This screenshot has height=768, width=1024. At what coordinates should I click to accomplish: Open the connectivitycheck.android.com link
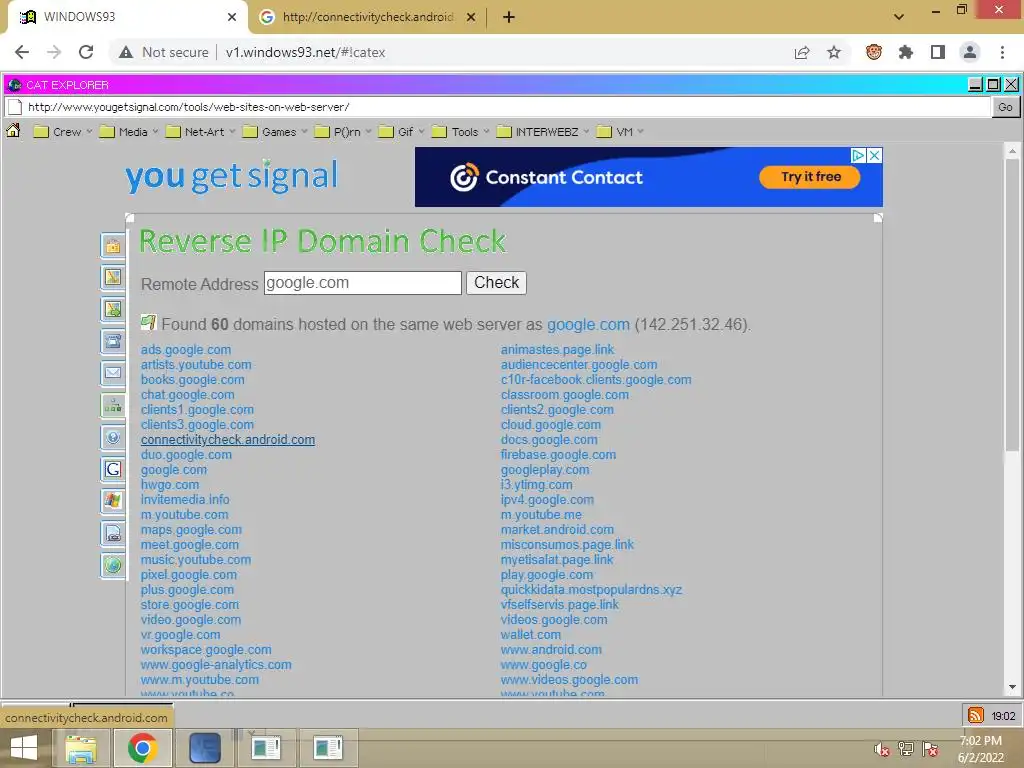tap(228, 440)
